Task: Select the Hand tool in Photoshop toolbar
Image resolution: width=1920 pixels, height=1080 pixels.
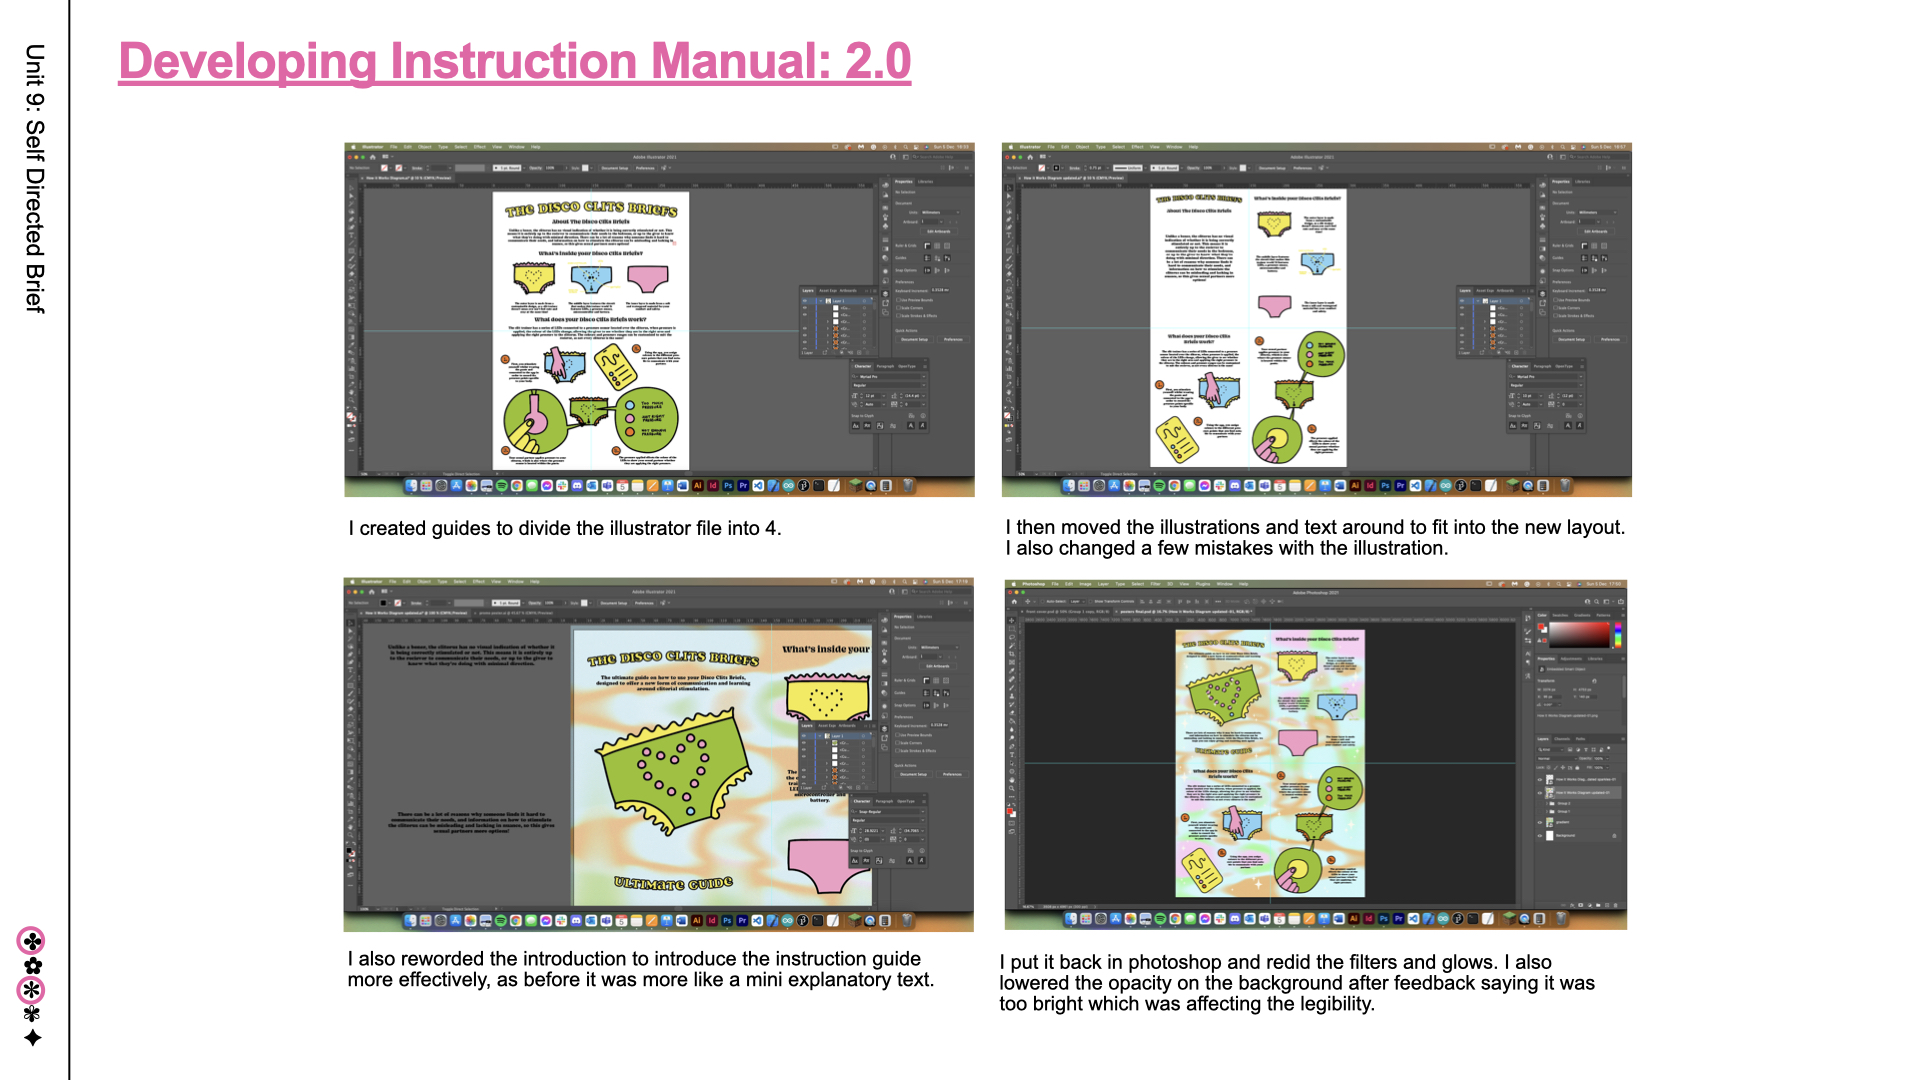Action: pyautogui.click(x=1012, y=780)
